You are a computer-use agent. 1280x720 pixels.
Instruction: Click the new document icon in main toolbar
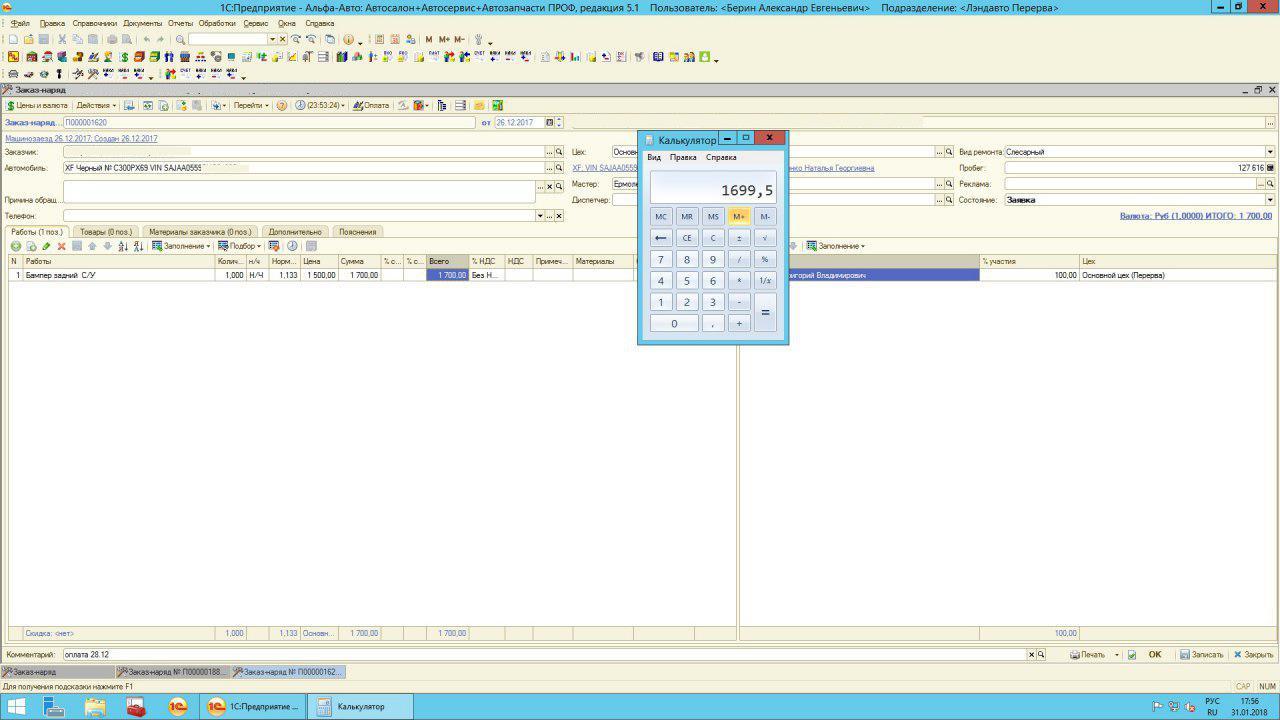point(13,40)
